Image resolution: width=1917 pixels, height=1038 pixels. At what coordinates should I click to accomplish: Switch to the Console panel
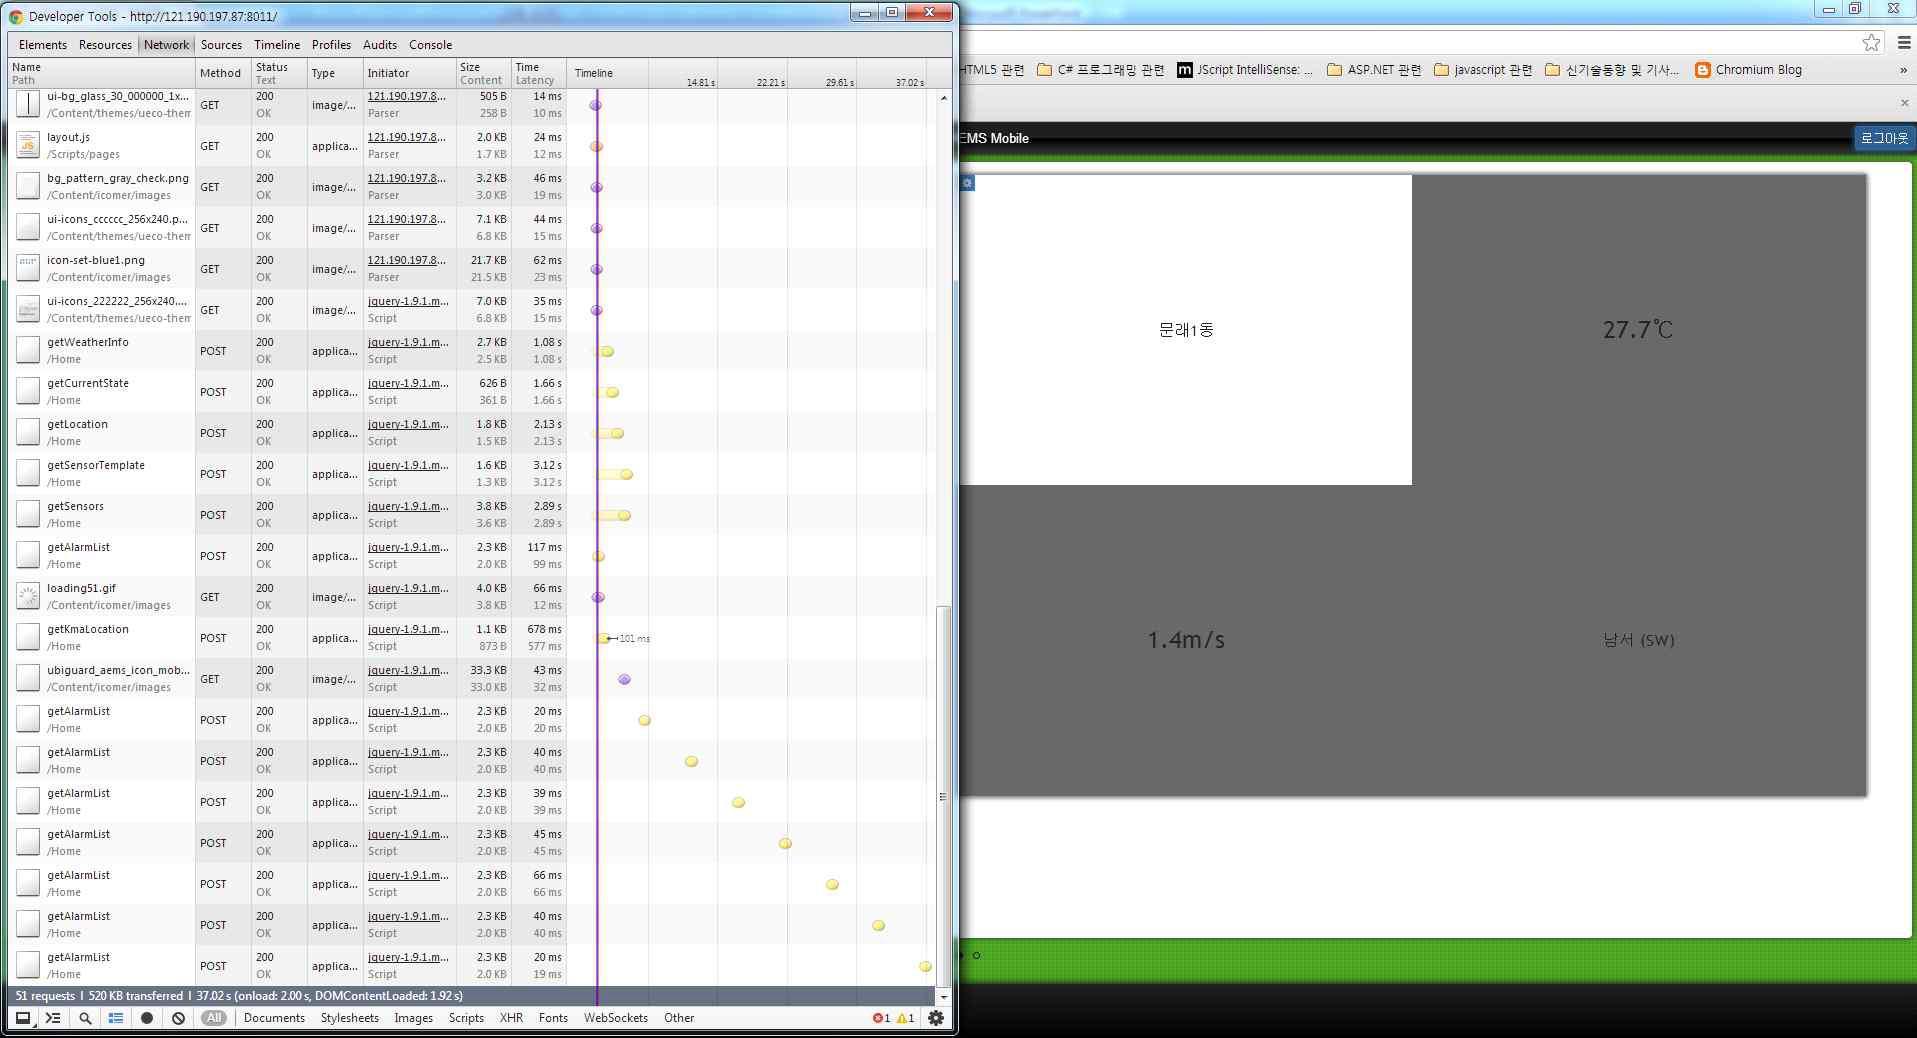pyautogui.click(x=431, y=45)
